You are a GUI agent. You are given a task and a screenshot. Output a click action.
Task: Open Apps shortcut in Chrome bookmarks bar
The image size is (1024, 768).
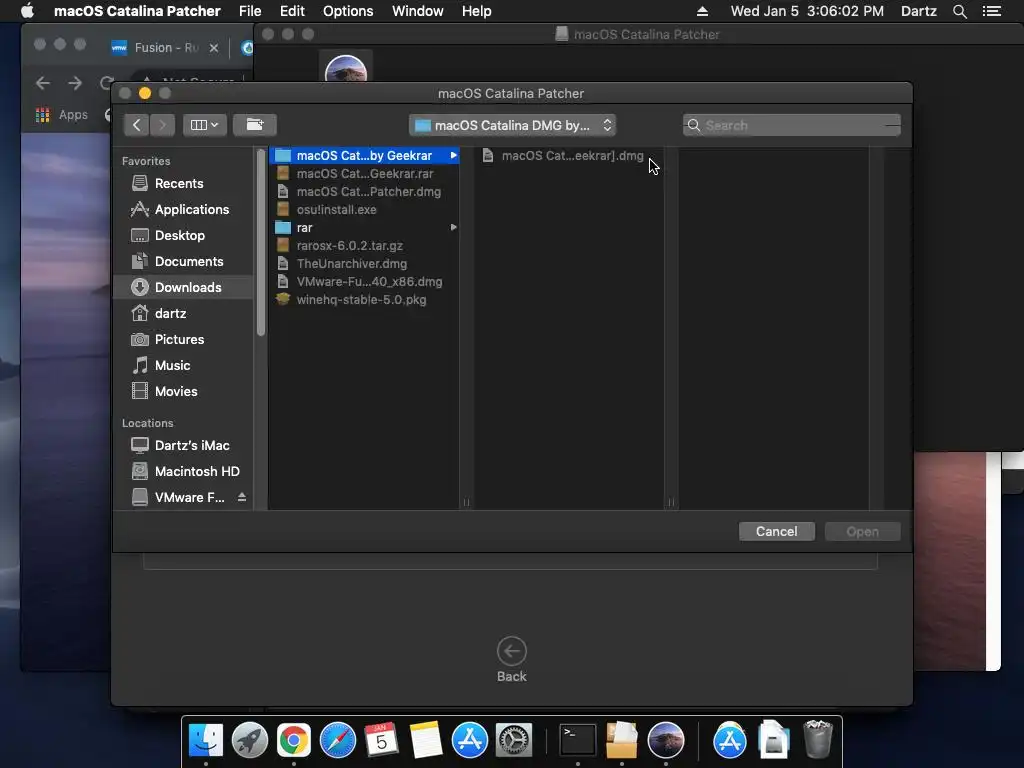62,115
